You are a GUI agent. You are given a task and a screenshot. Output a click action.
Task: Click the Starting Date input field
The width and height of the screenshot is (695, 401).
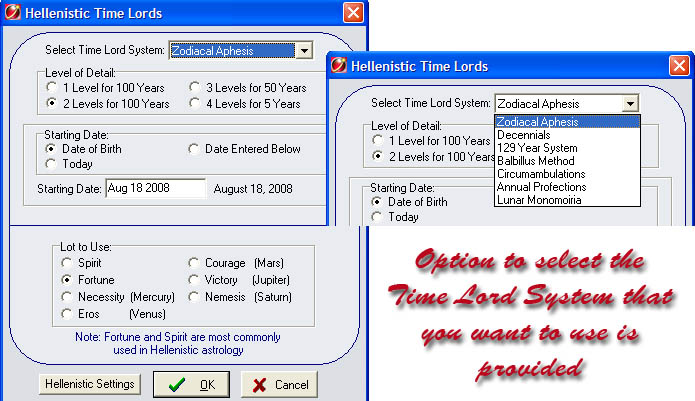click(x=154, y=188)
